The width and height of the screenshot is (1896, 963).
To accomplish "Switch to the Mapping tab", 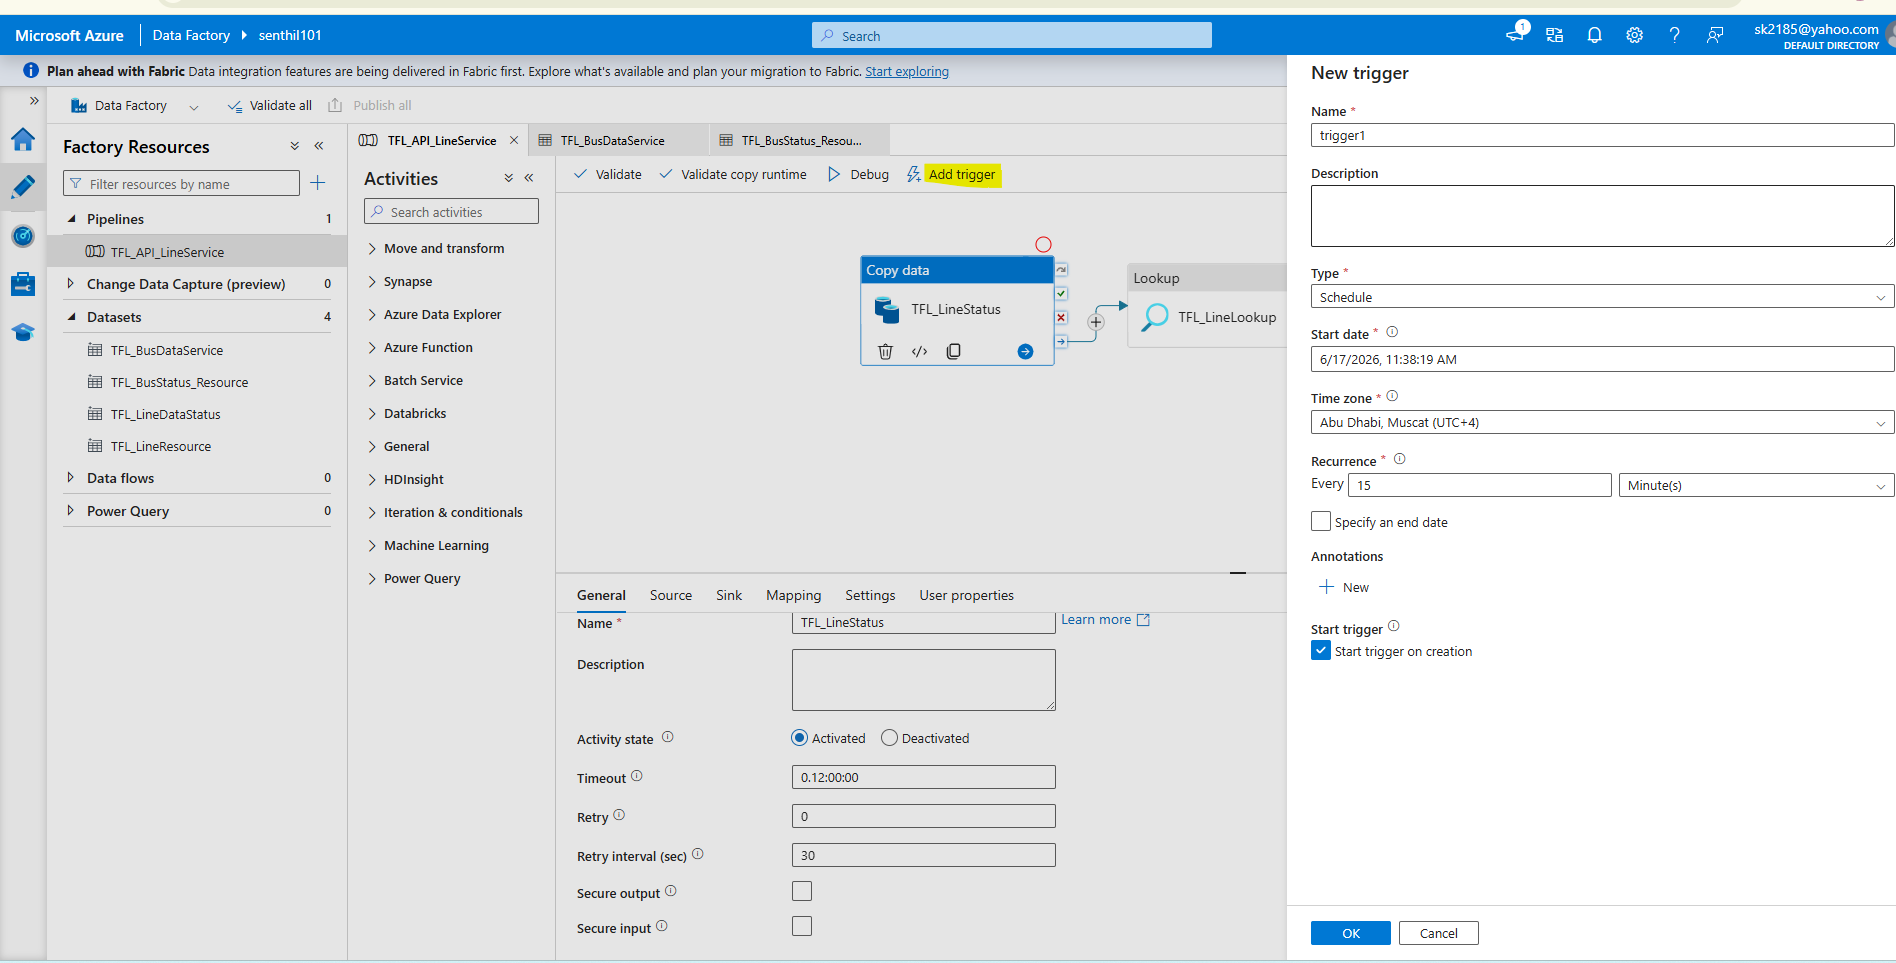I will (x=793, y=595).
